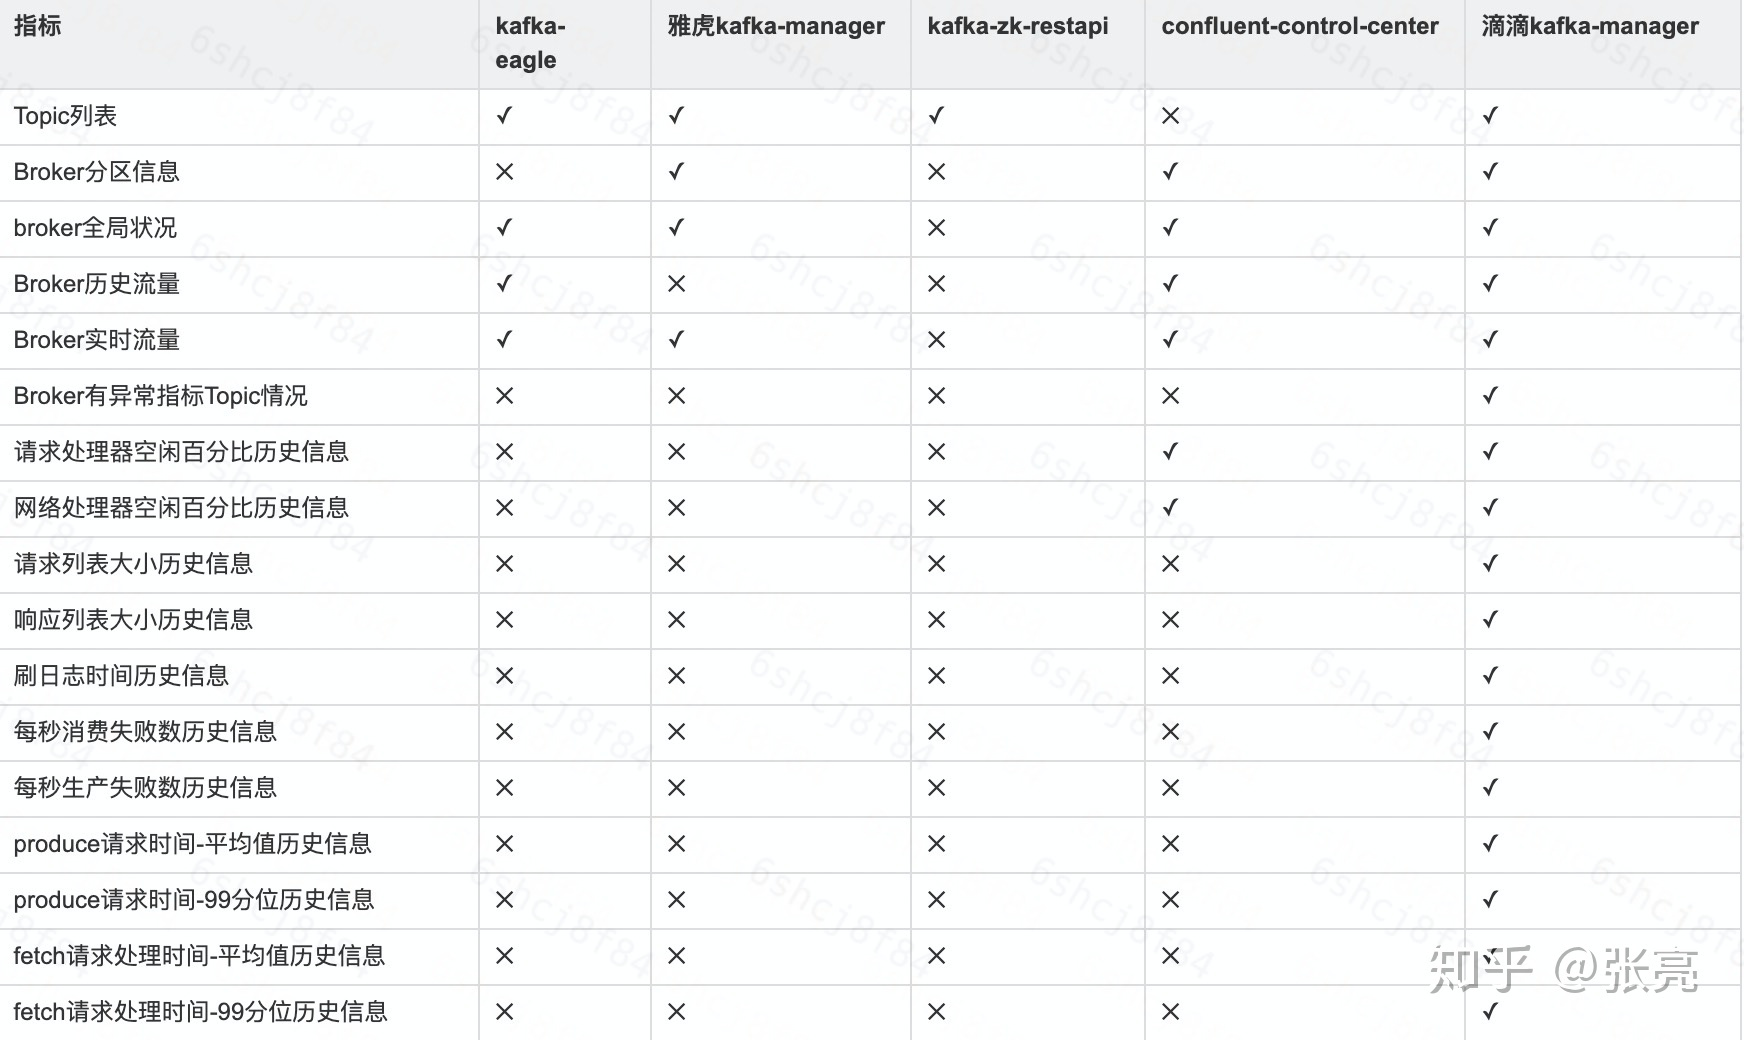Click cross for Broker历史流量 under 雅虎kafka-manager
The image size is (1744, 1040).
pos(676,284)
